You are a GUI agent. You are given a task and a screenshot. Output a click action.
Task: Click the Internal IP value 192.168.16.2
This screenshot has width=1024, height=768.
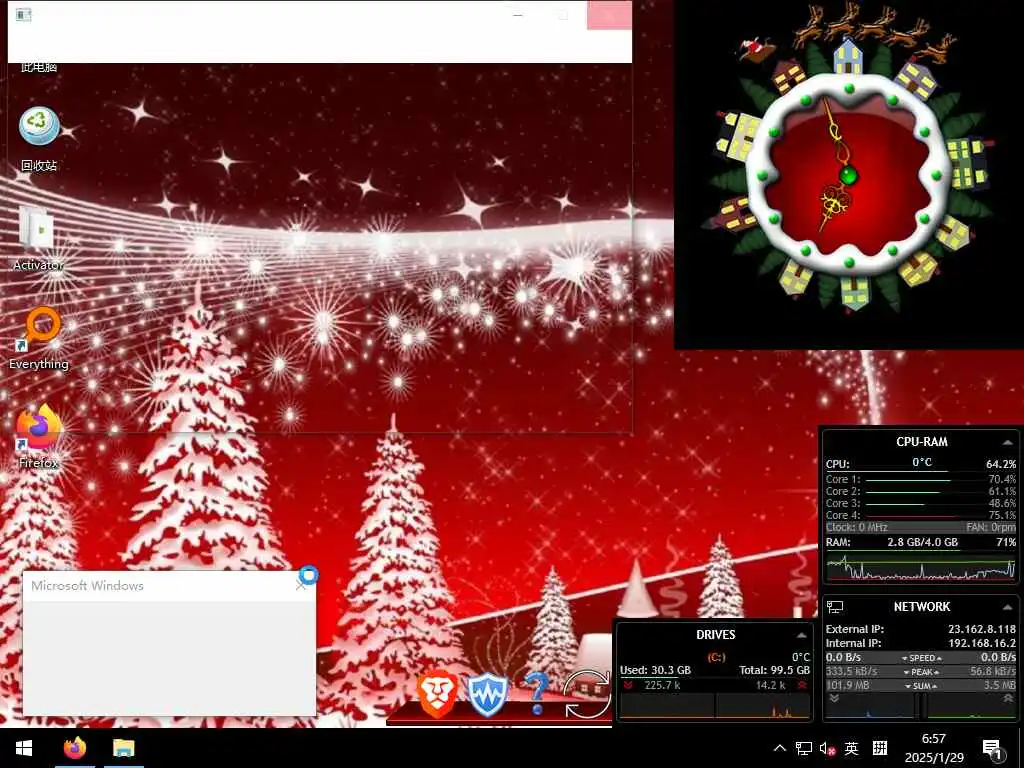click(982, 643)
